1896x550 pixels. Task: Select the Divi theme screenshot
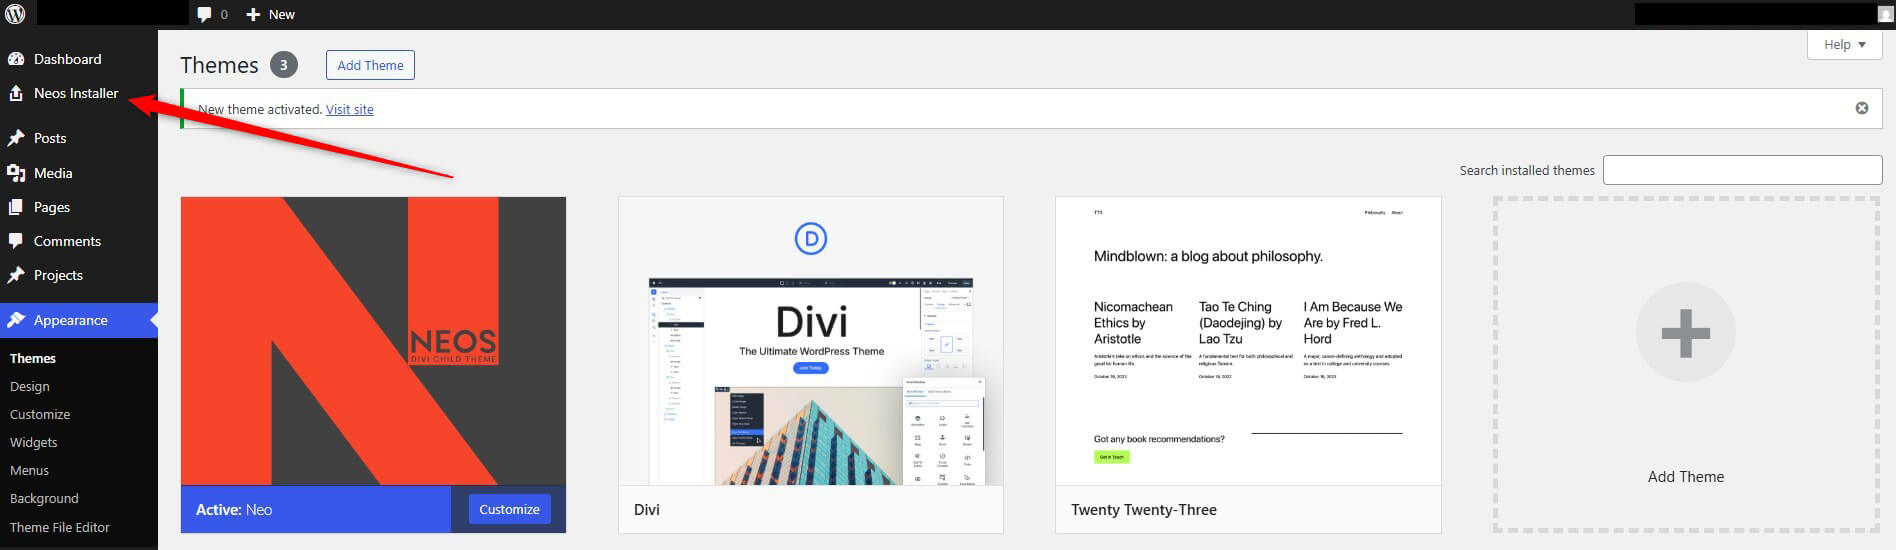(x=810, y=341)
